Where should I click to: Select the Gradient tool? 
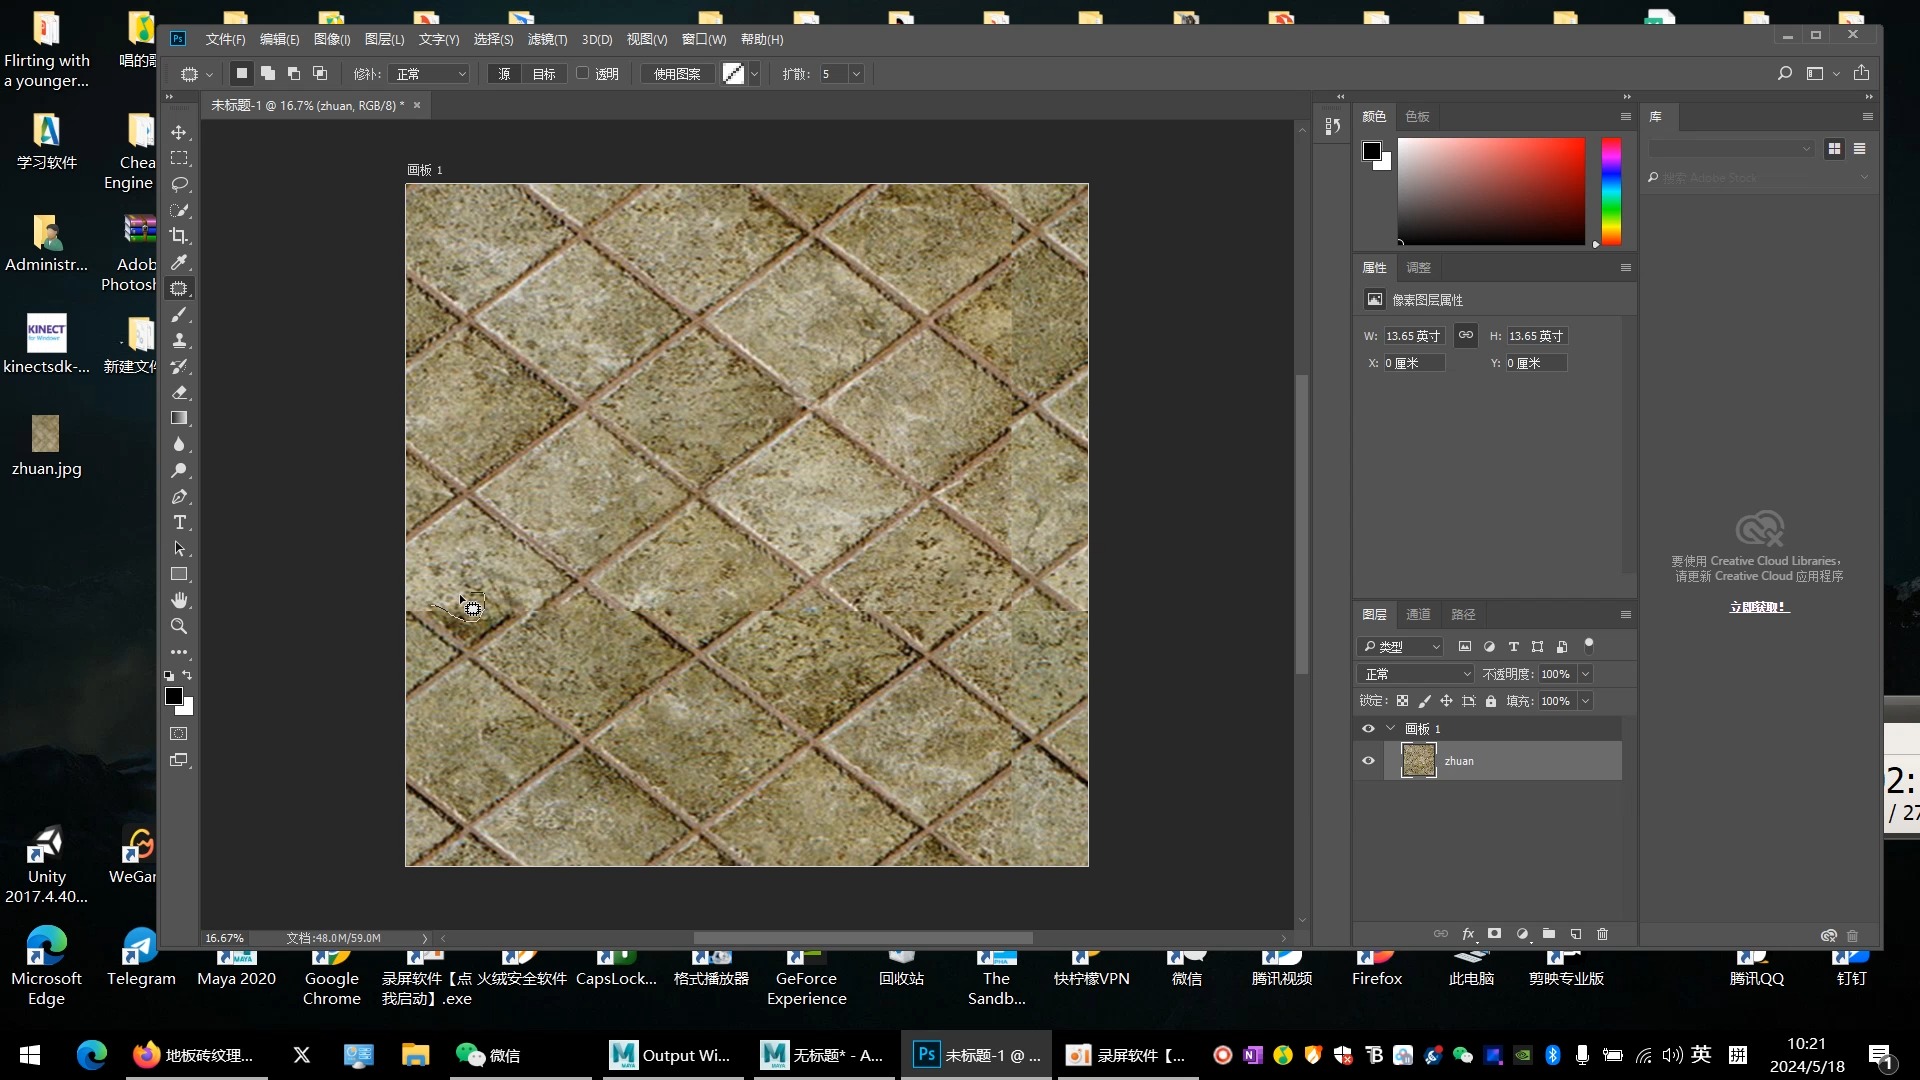pos(179,418)
